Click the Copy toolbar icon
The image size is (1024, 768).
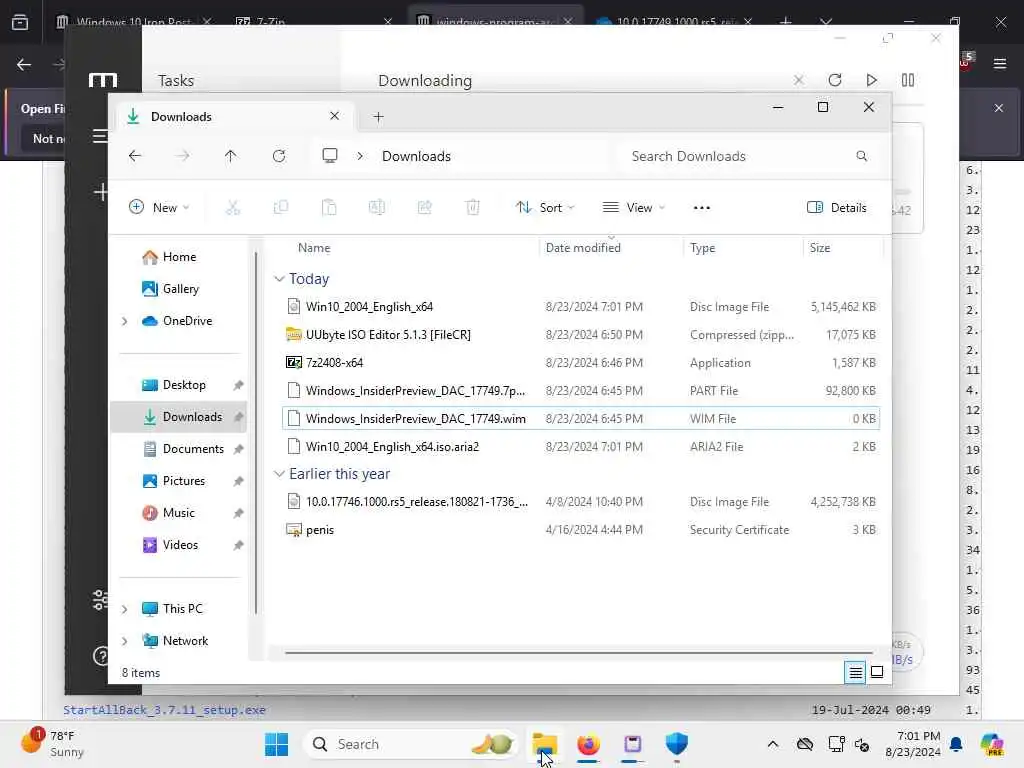(x=281, y=208)
